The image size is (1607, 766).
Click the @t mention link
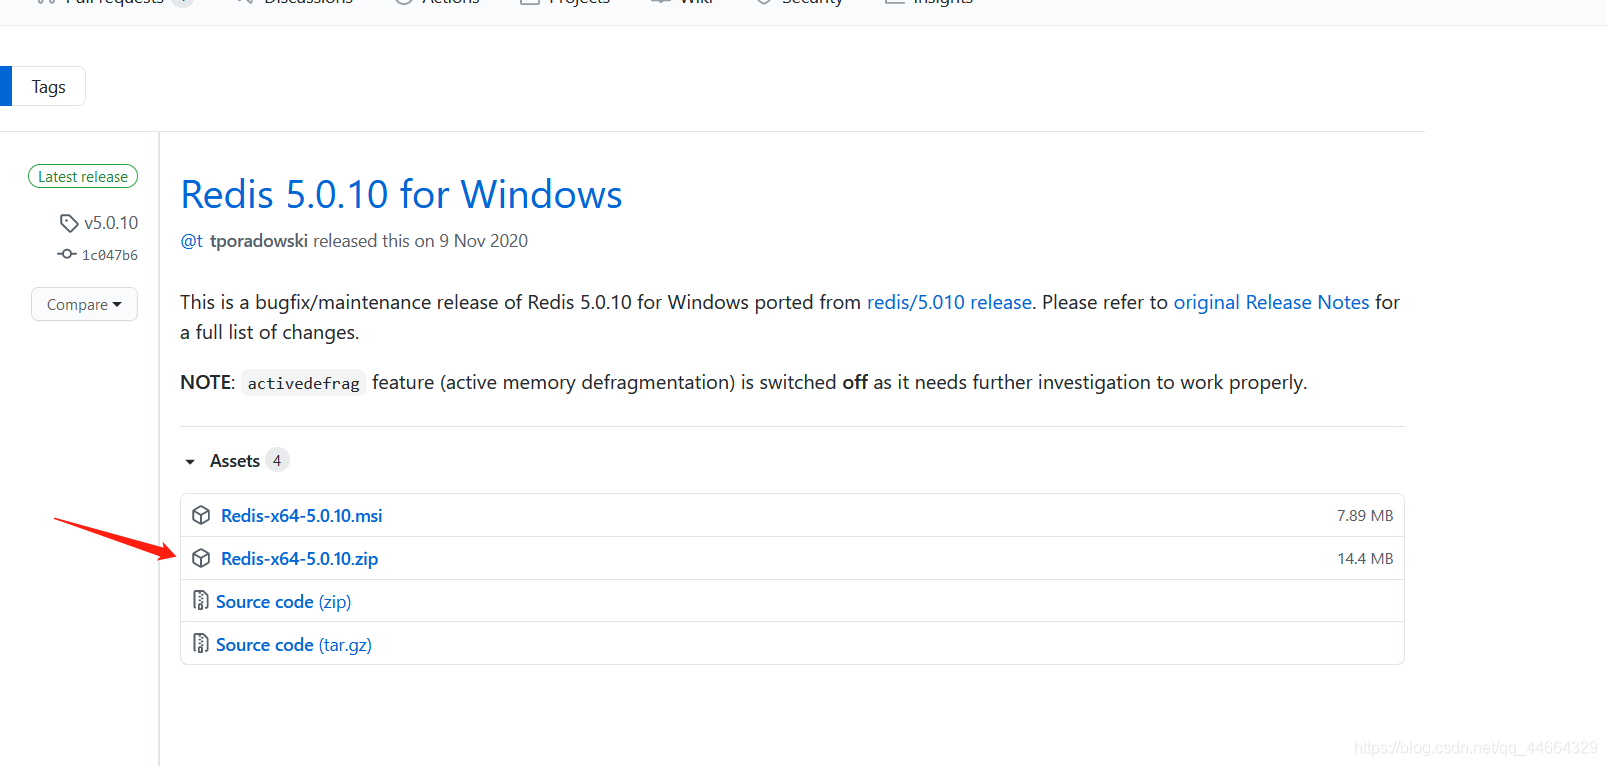tap(191, 241)
